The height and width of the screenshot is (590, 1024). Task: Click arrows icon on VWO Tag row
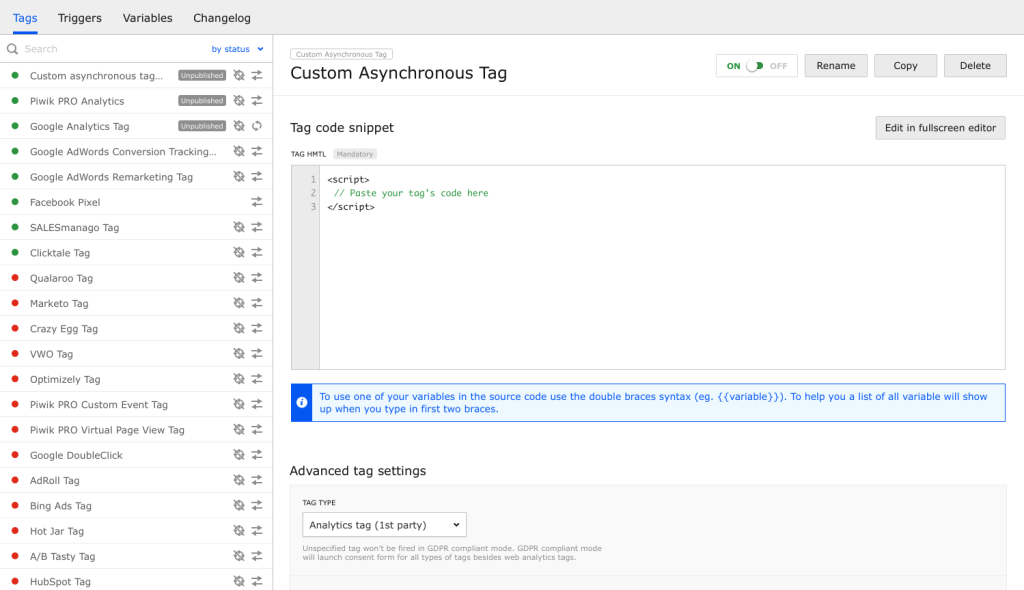coord(257,353)
